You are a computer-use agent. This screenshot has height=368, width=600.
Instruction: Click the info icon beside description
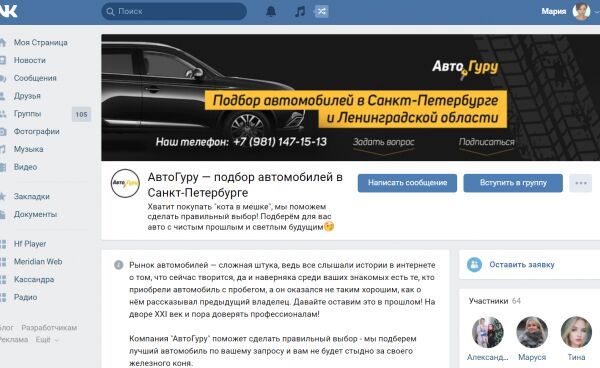coord(119,265)
